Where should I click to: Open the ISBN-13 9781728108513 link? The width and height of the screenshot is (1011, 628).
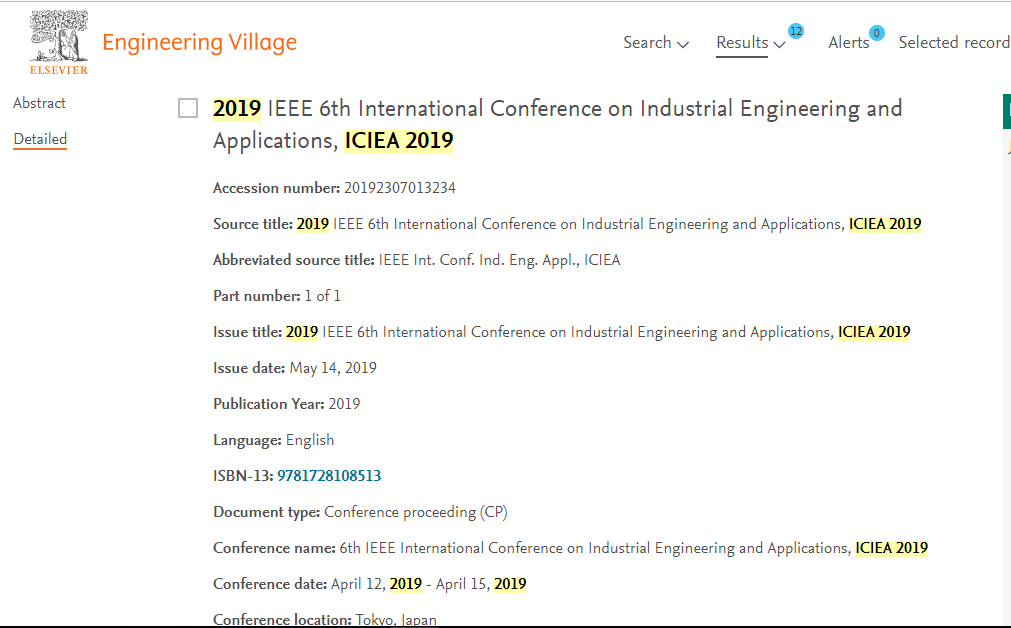[329, 476]
